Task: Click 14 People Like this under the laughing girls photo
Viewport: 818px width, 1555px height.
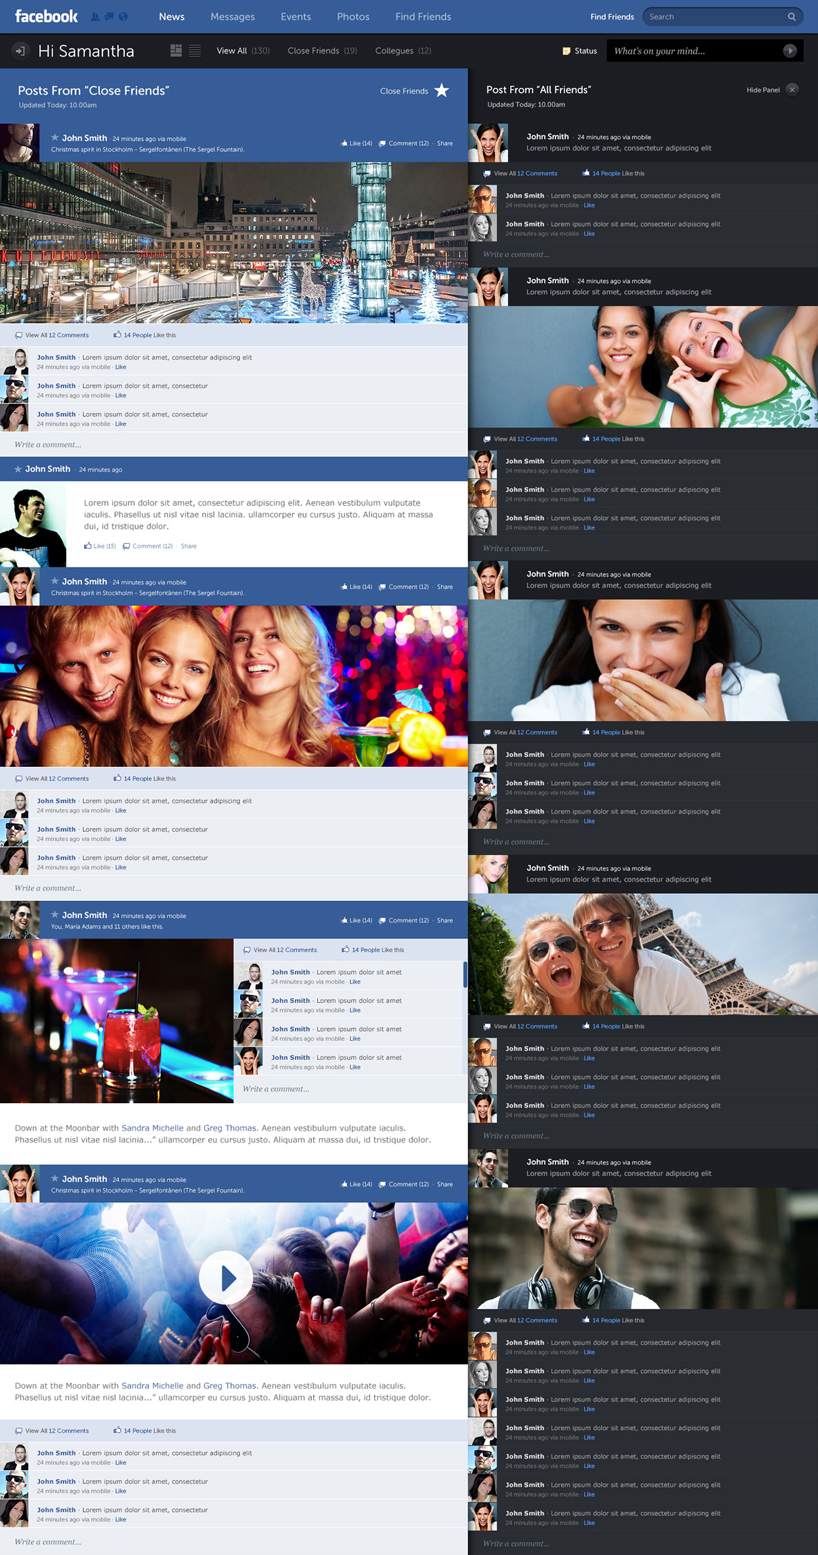Action: click(613, 439)
